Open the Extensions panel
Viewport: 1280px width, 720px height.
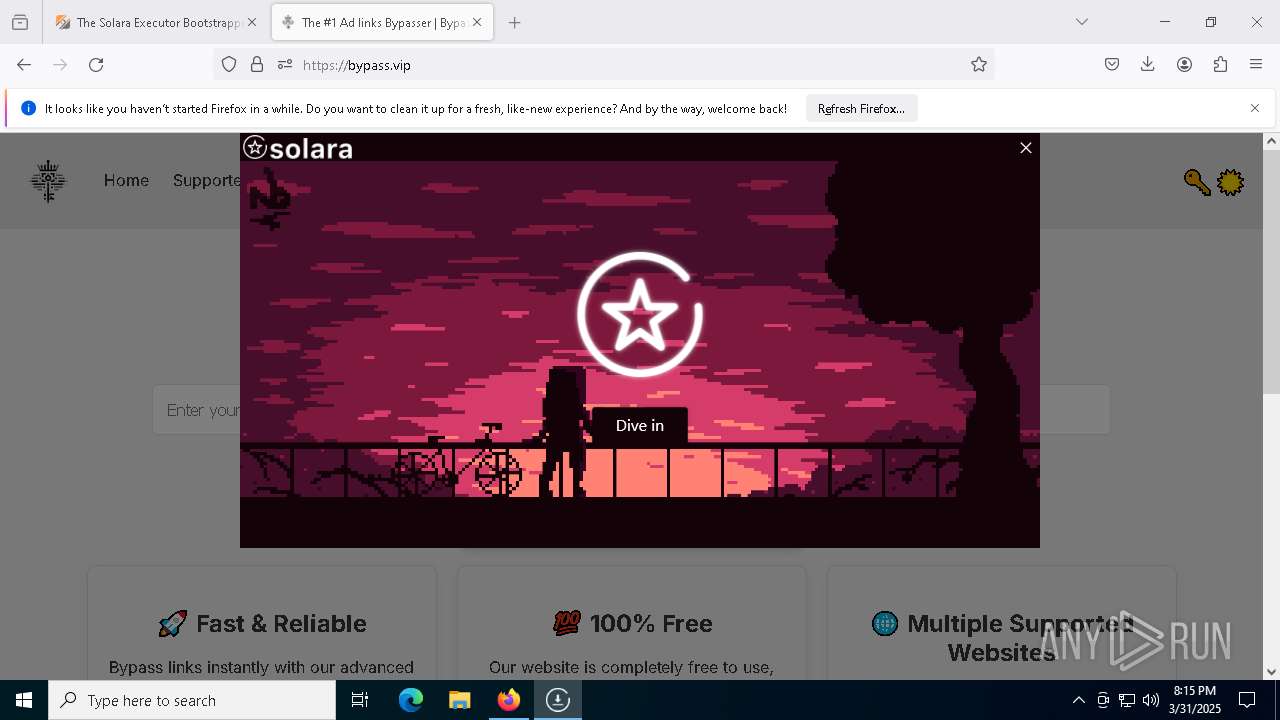coord(1220,64)
